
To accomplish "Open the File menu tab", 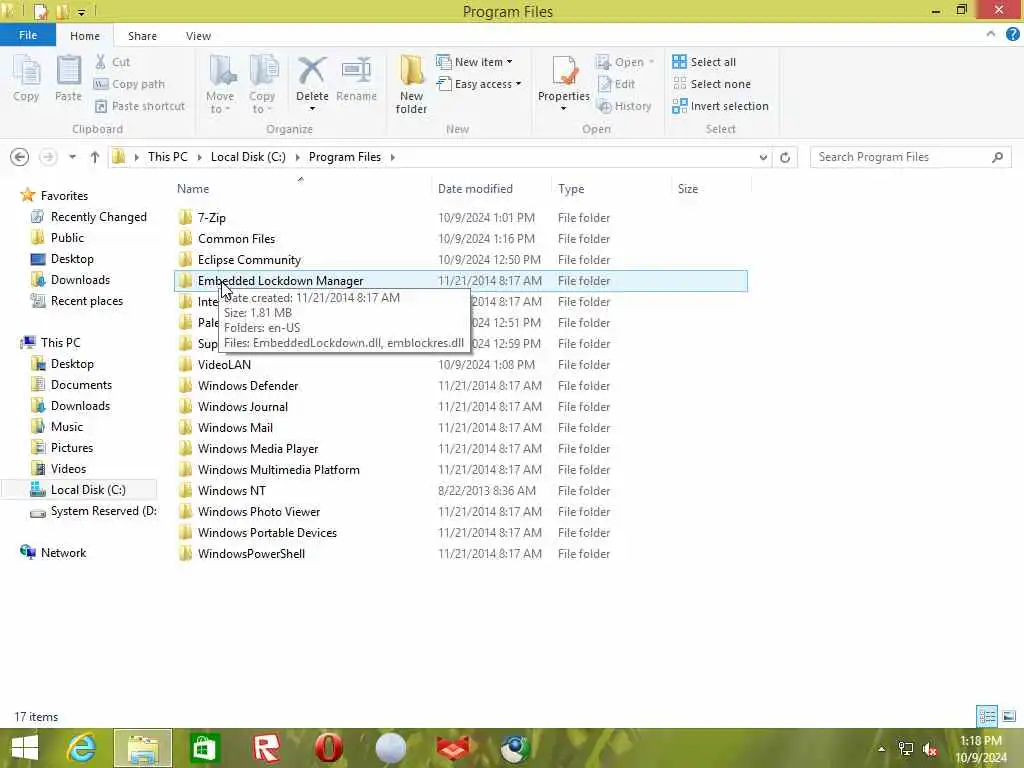I will point(27,35).
